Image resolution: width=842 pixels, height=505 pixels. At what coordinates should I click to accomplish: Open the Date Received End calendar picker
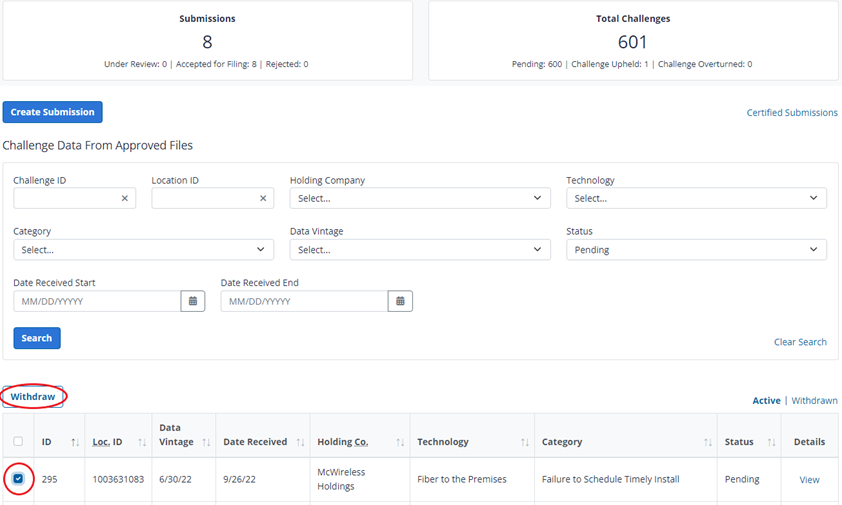tap(400, 301)
